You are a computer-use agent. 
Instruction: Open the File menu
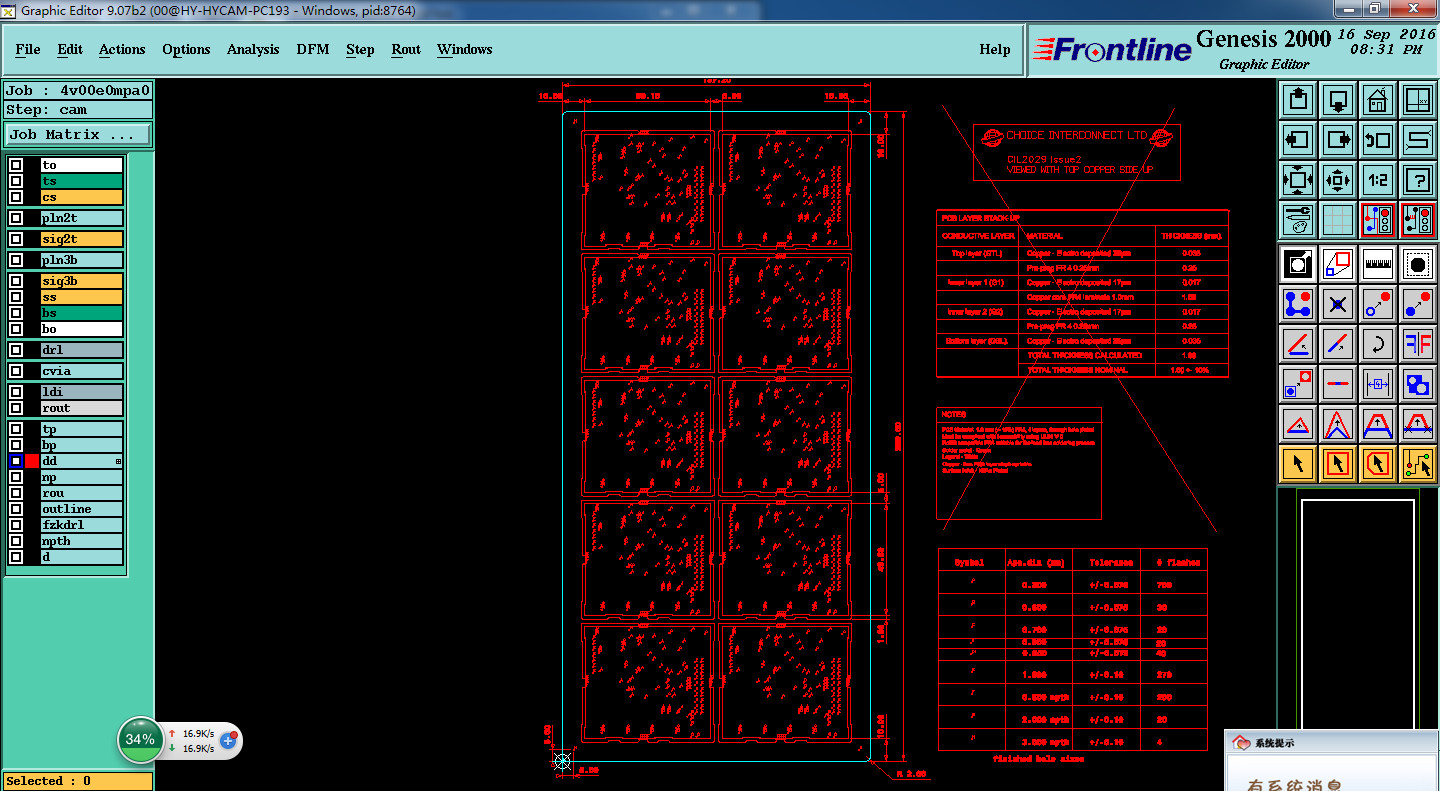28,49
